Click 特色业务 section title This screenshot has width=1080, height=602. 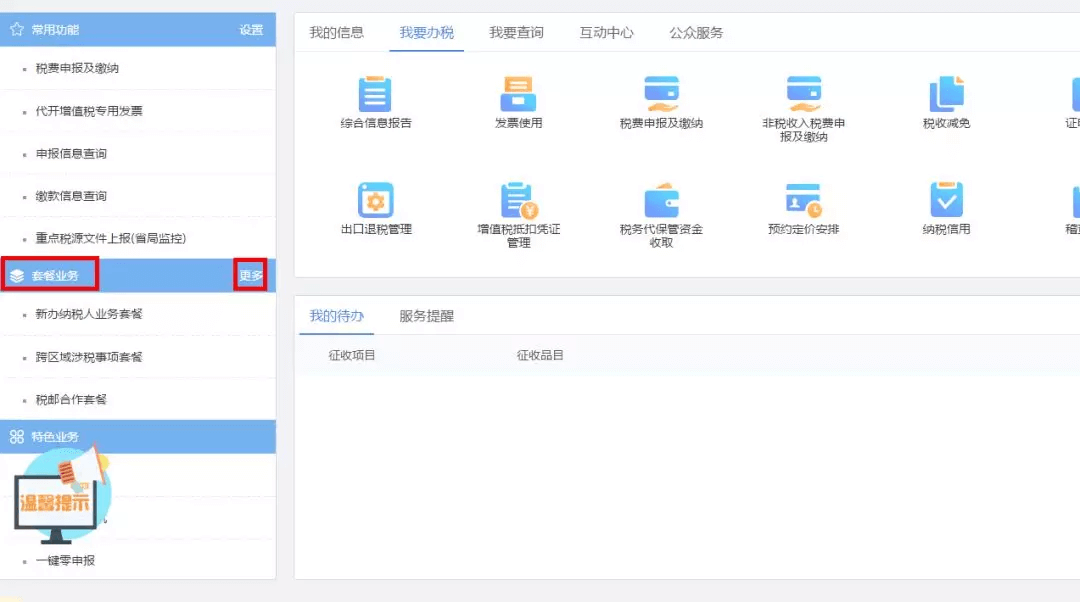[55, 437]
